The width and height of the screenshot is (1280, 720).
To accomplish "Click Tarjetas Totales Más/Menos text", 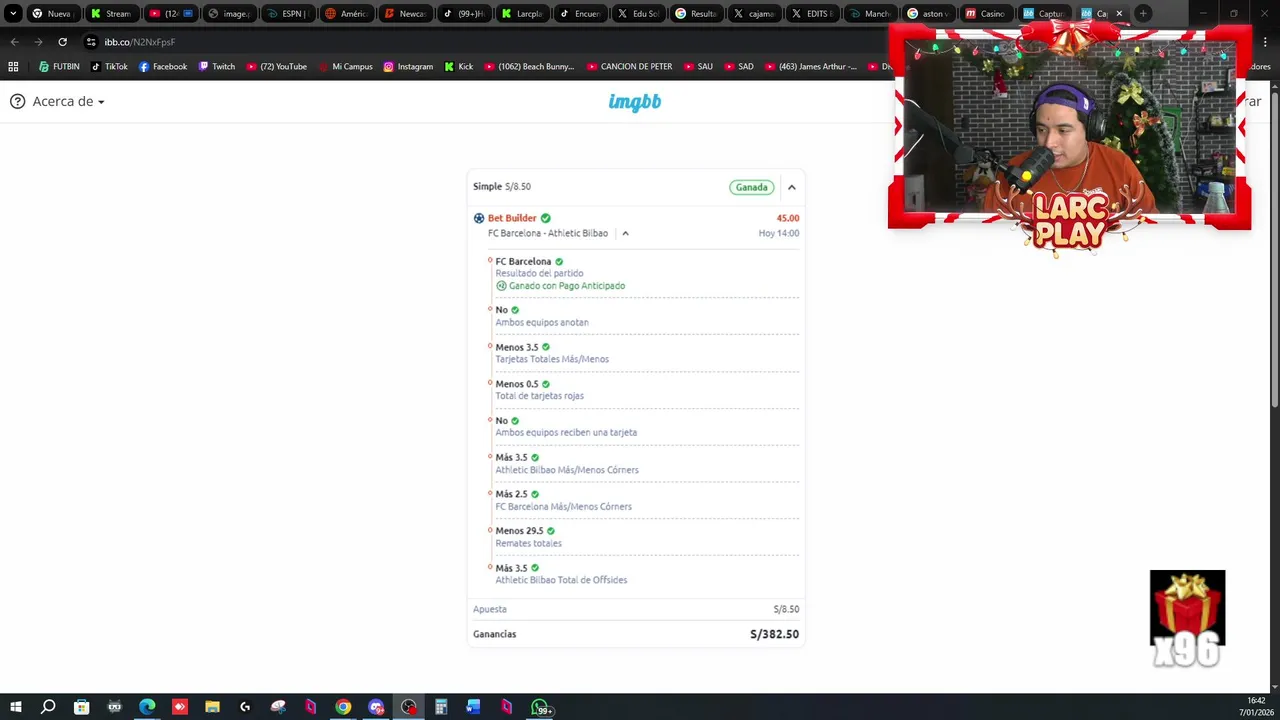I will click(552, 359).
